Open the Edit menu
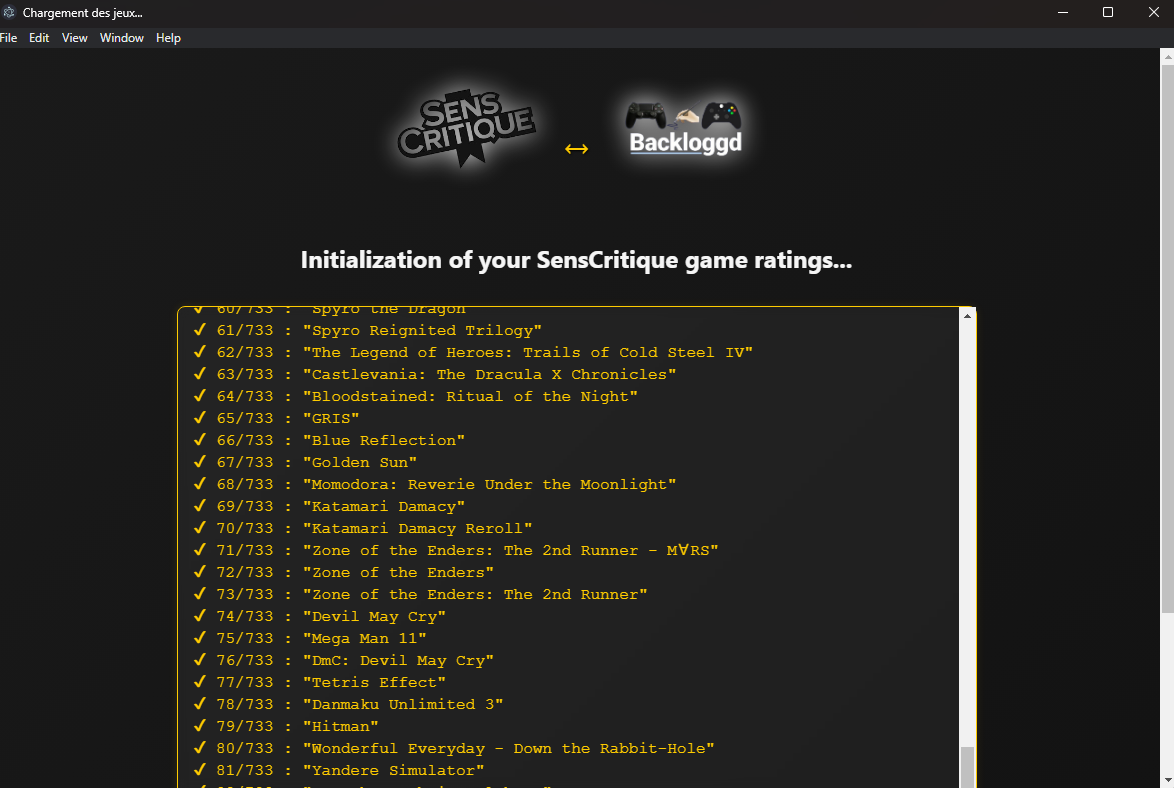 click(x=39, y=37)
